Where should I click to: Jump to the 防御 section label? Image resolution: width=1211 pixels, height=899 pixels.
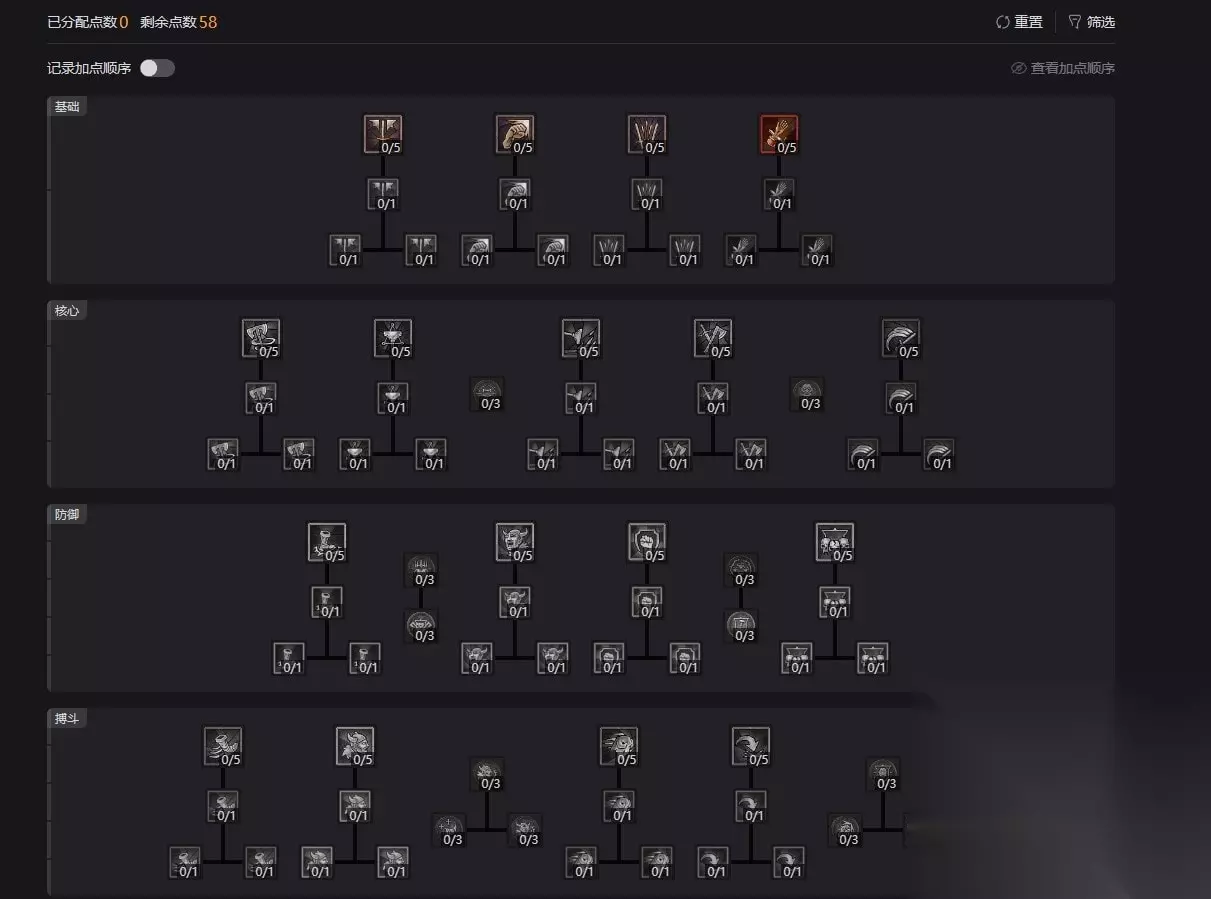(67, 514)
